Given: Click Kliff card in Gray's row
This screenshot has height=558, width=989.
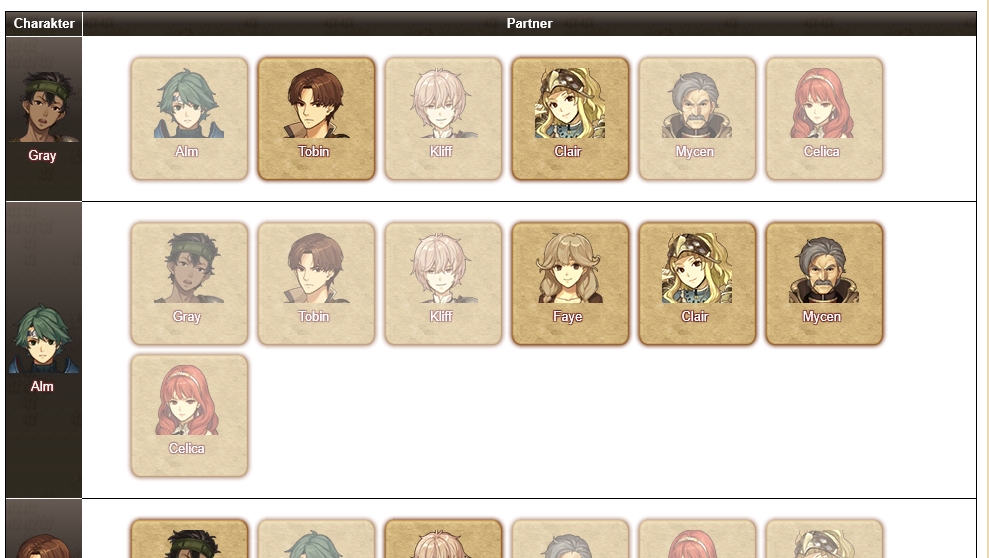Looking at the screenshot, I should 443,119.
